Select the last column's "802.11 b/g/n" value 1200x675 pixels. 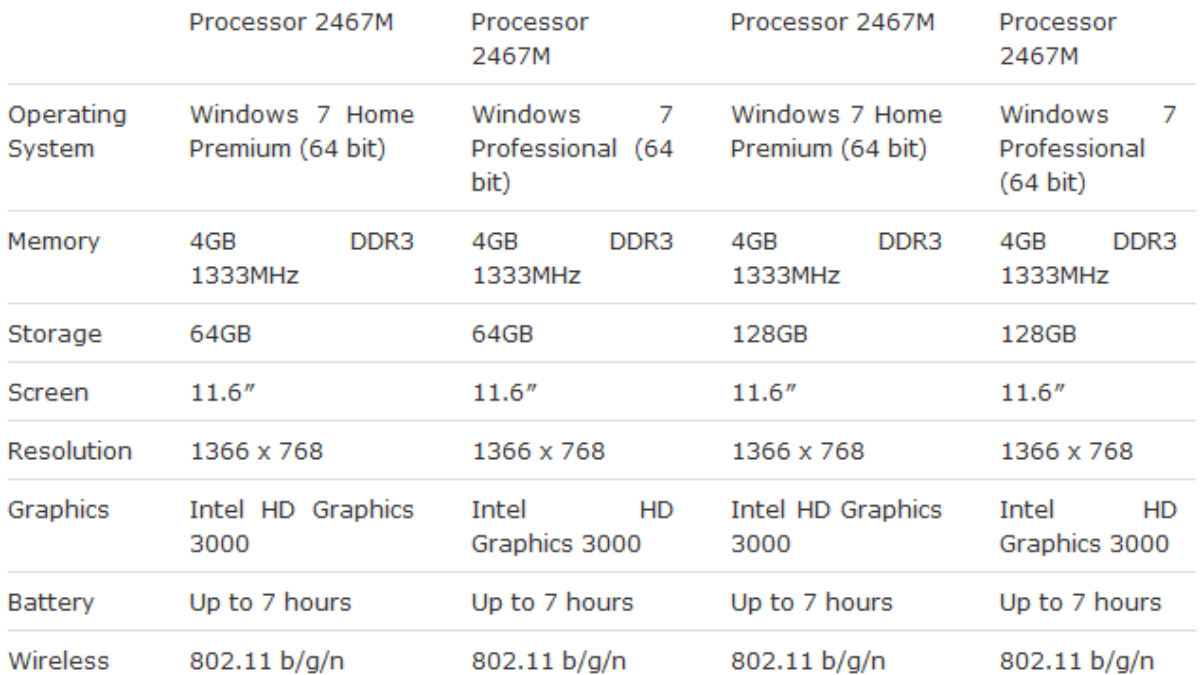point(1077,661)
